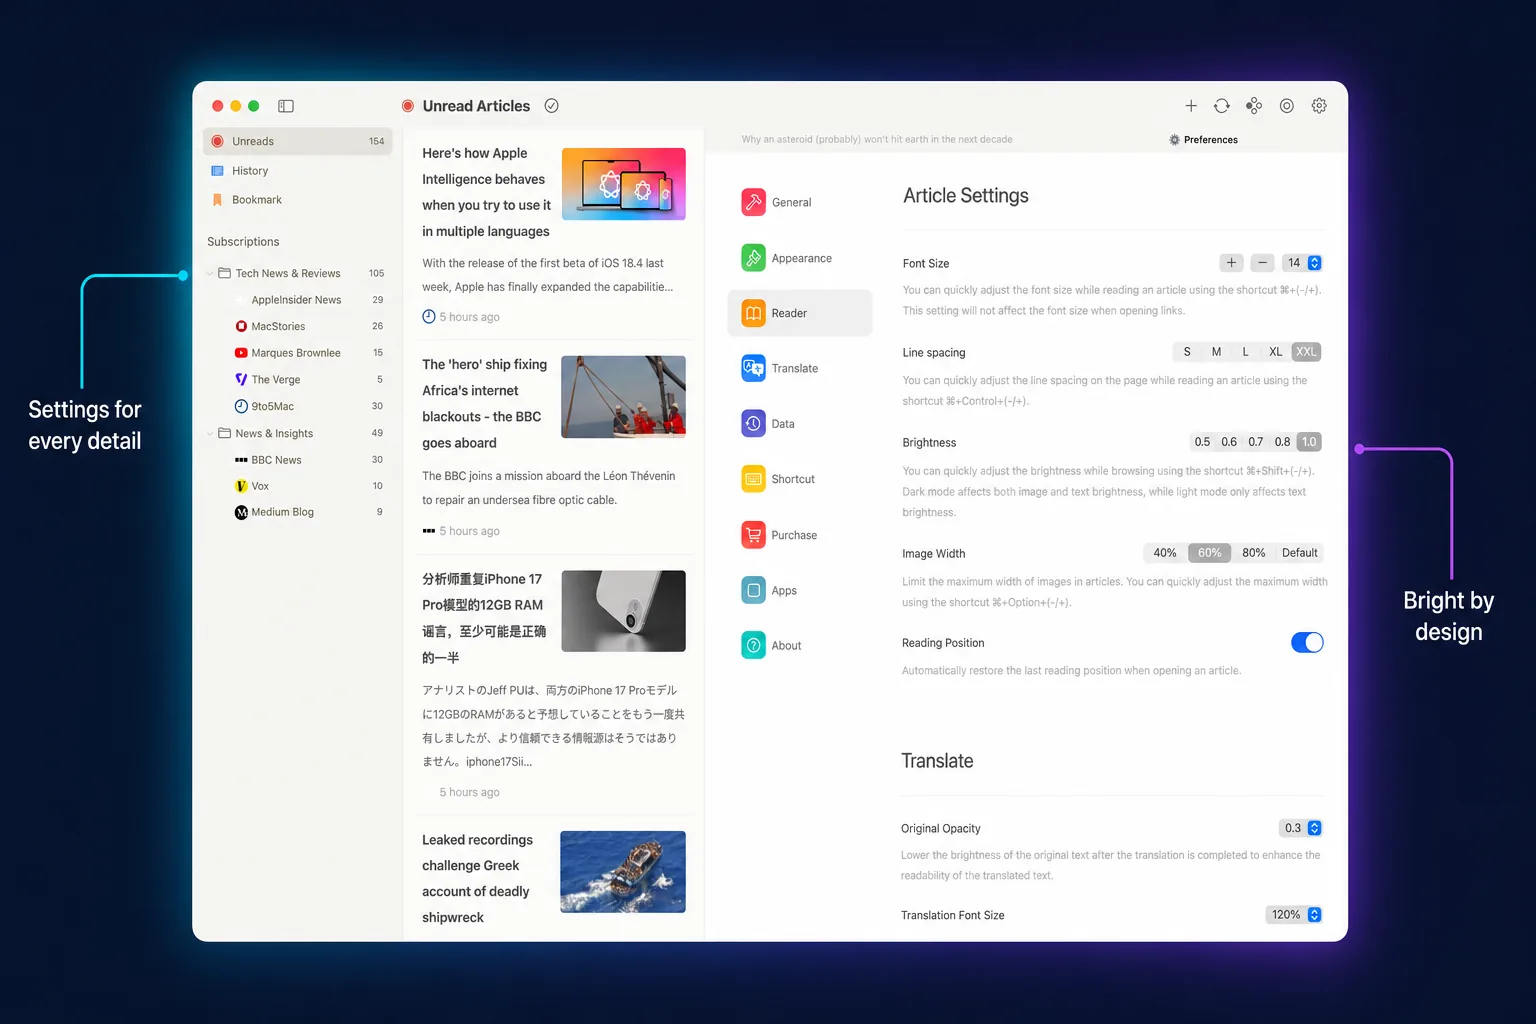This screenshot has width=1536, height=1024.
Task: Collapse the News & Insights folder
Action: coord(210,433)
